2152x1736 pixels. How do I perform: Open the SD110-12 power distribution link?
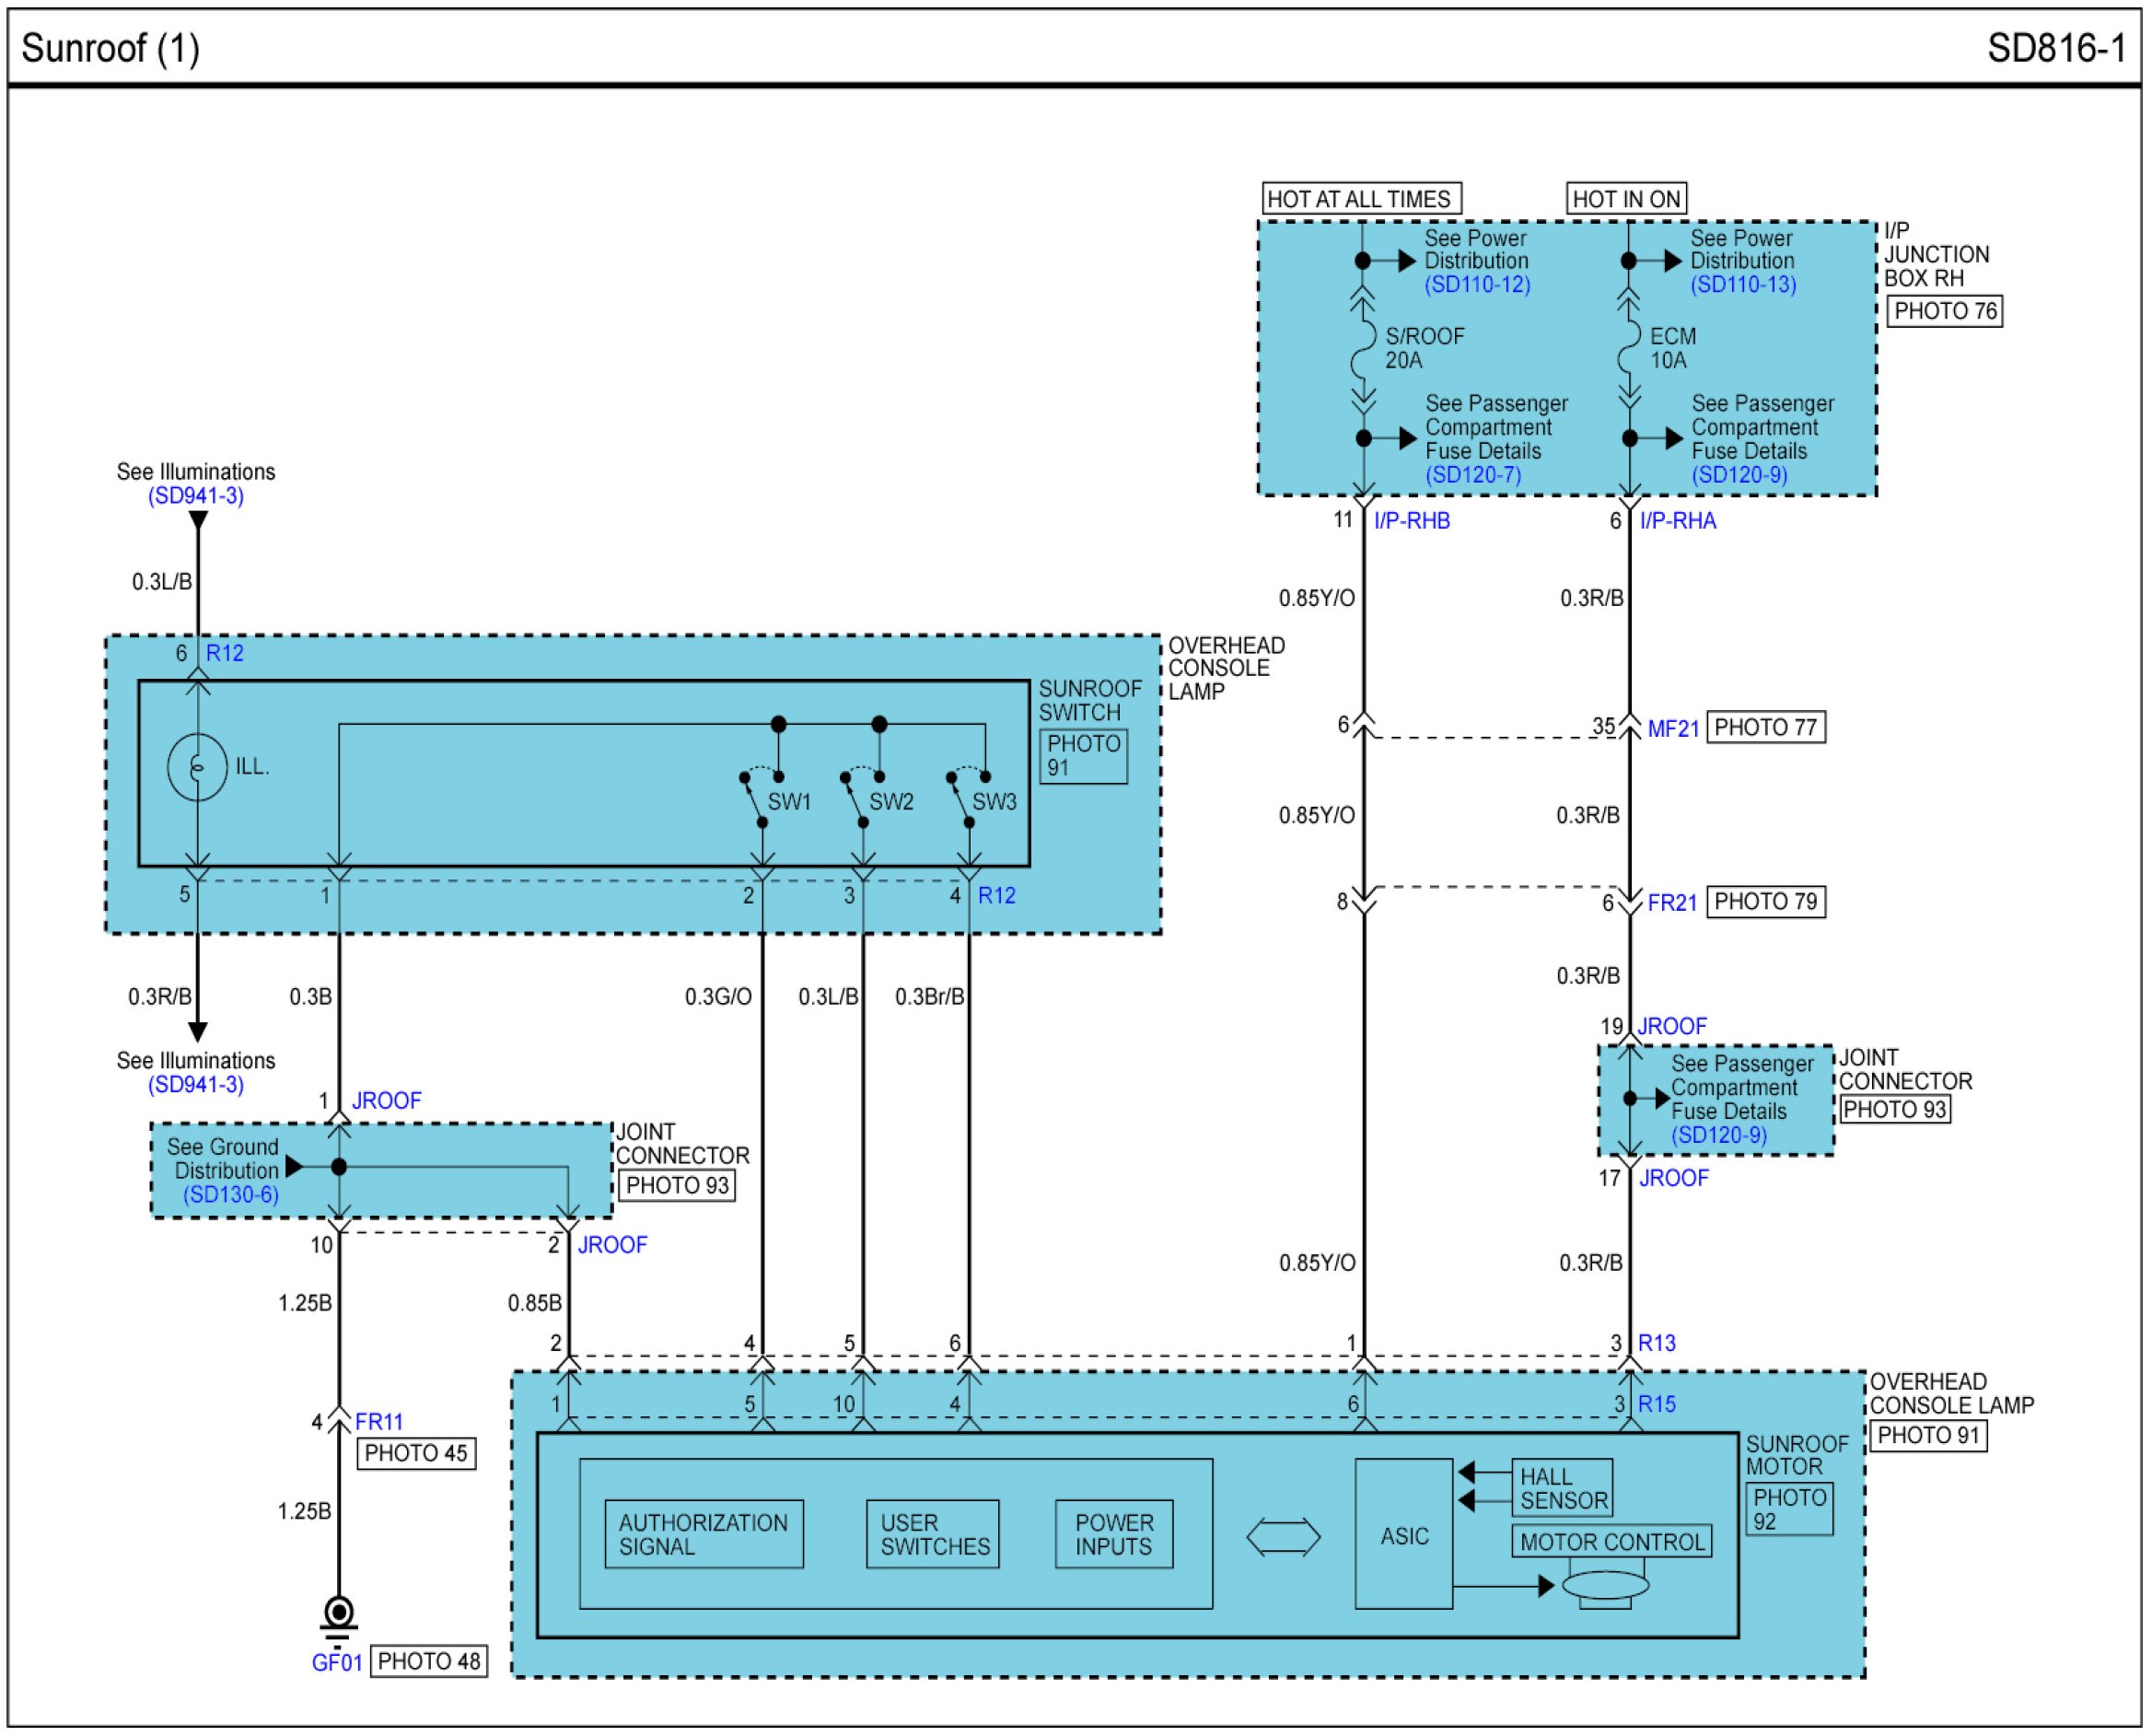point(1477,285)
